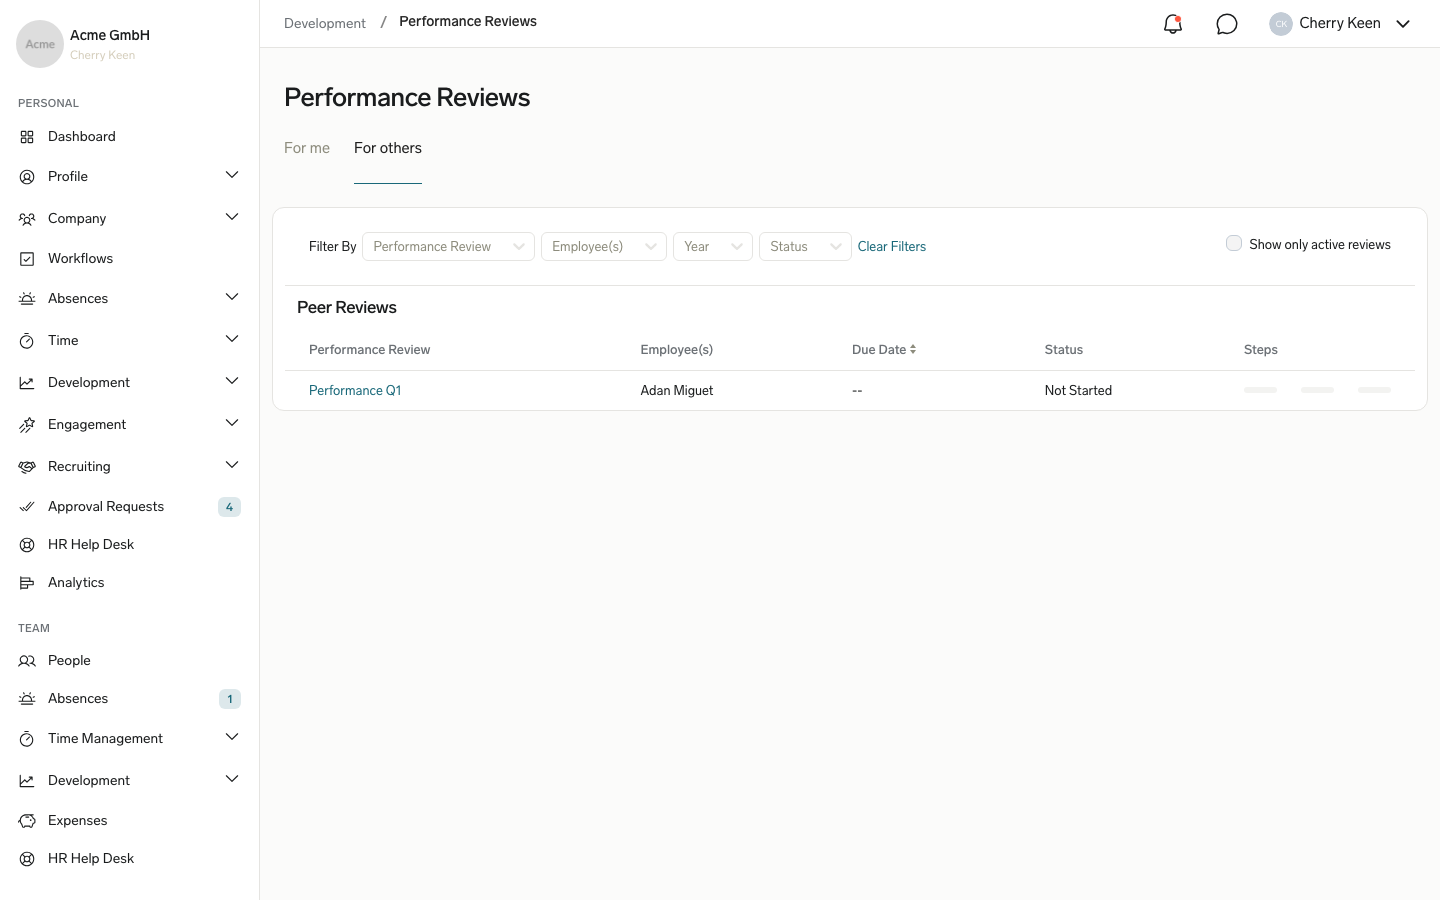Click the Cherry Keen user avatar
1440x900 pixels.
point(1281,24)
